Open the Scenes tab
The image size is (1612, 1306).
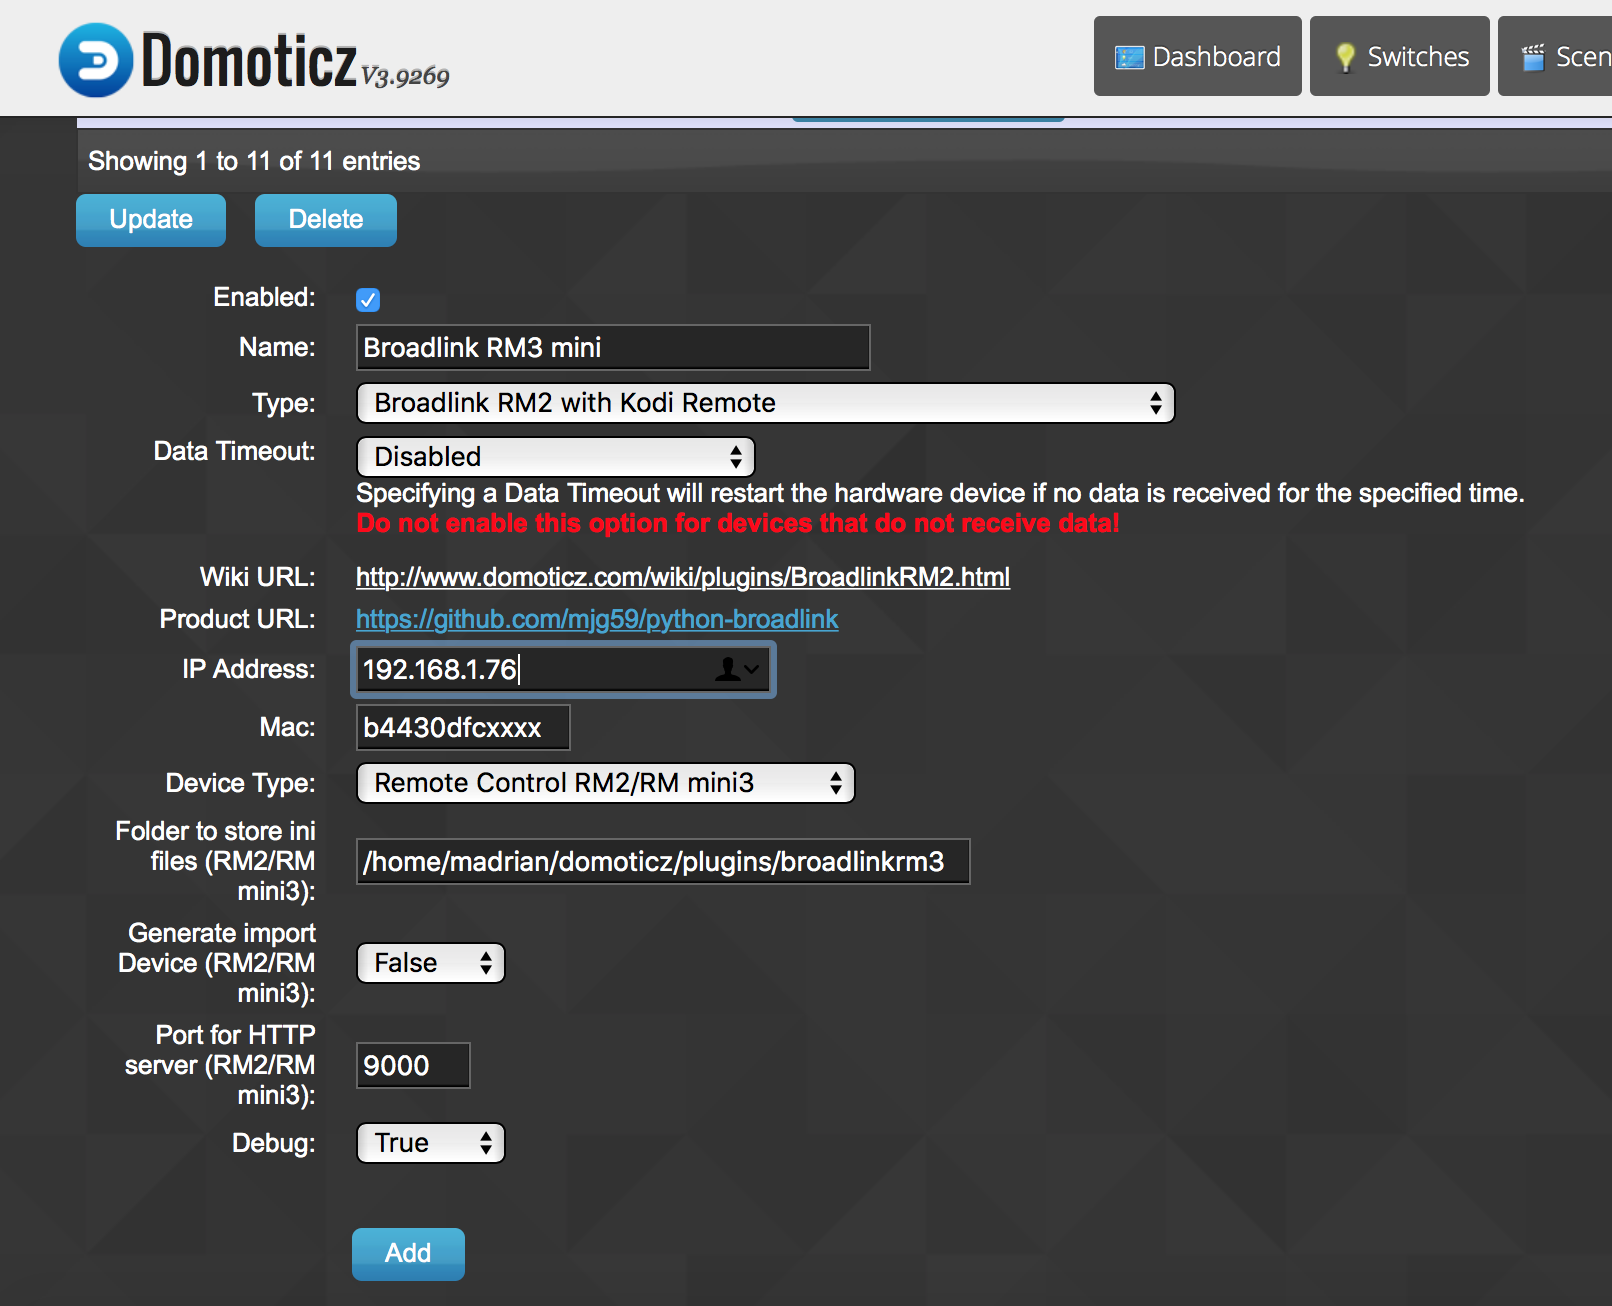point(1556,56)
